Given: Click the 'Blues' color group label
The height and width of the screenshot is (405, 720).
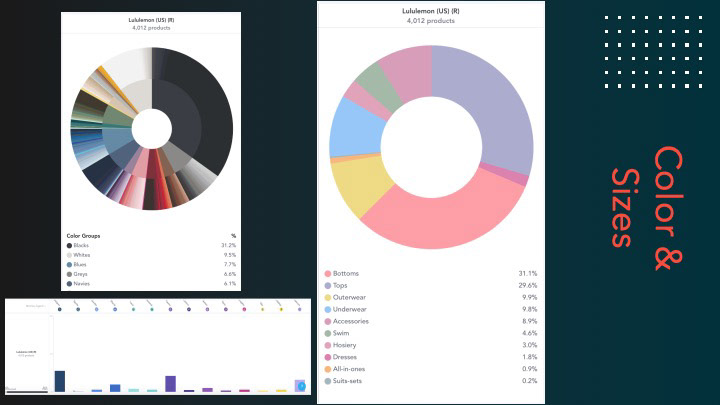Looking at the screenshot, I should (x=80, y=264).
